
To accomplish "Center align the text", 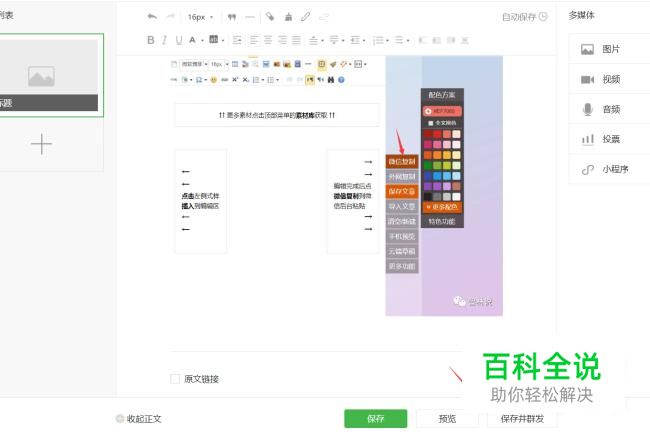I will (x=268, y=40).
